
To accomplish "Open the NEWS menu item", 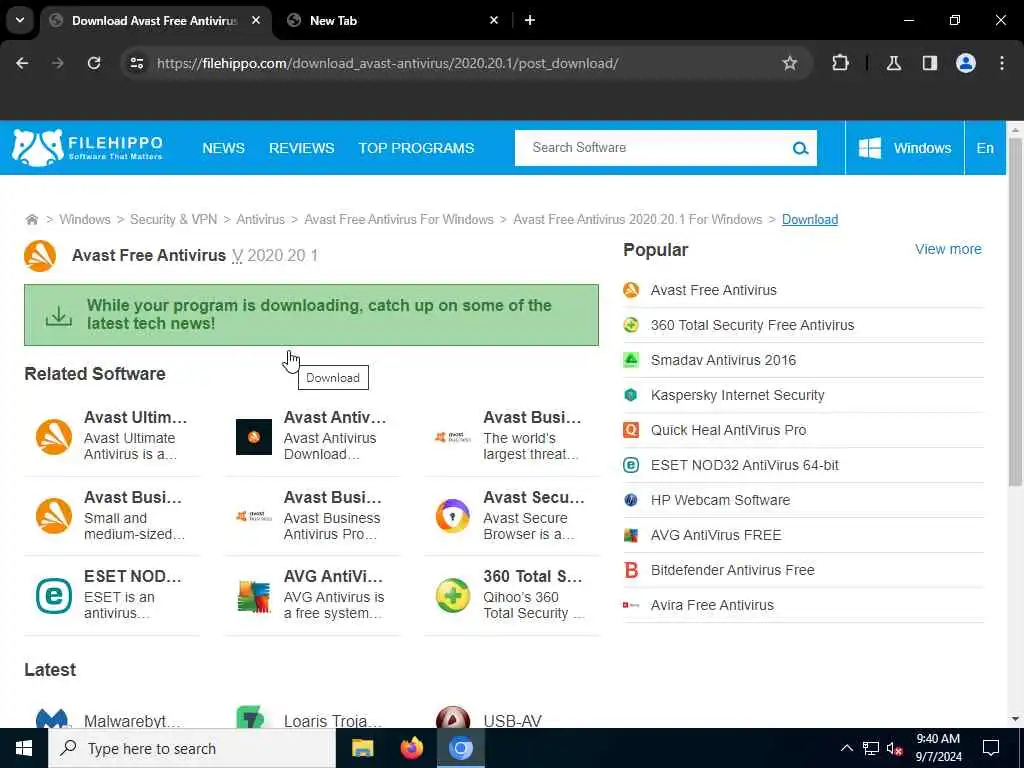I will (223, 148).
